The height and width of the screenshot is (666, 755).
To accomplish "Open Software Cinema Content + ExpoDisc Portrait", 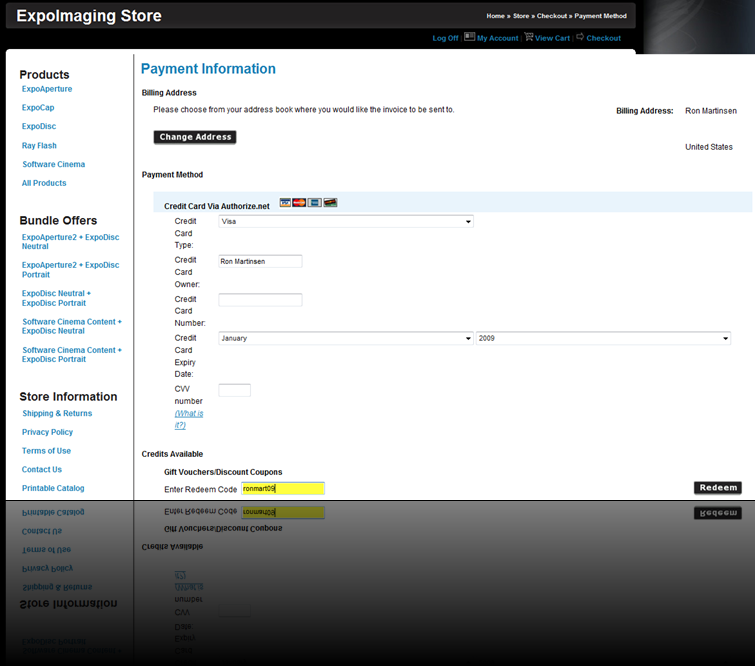I will [x=72, y=354].
